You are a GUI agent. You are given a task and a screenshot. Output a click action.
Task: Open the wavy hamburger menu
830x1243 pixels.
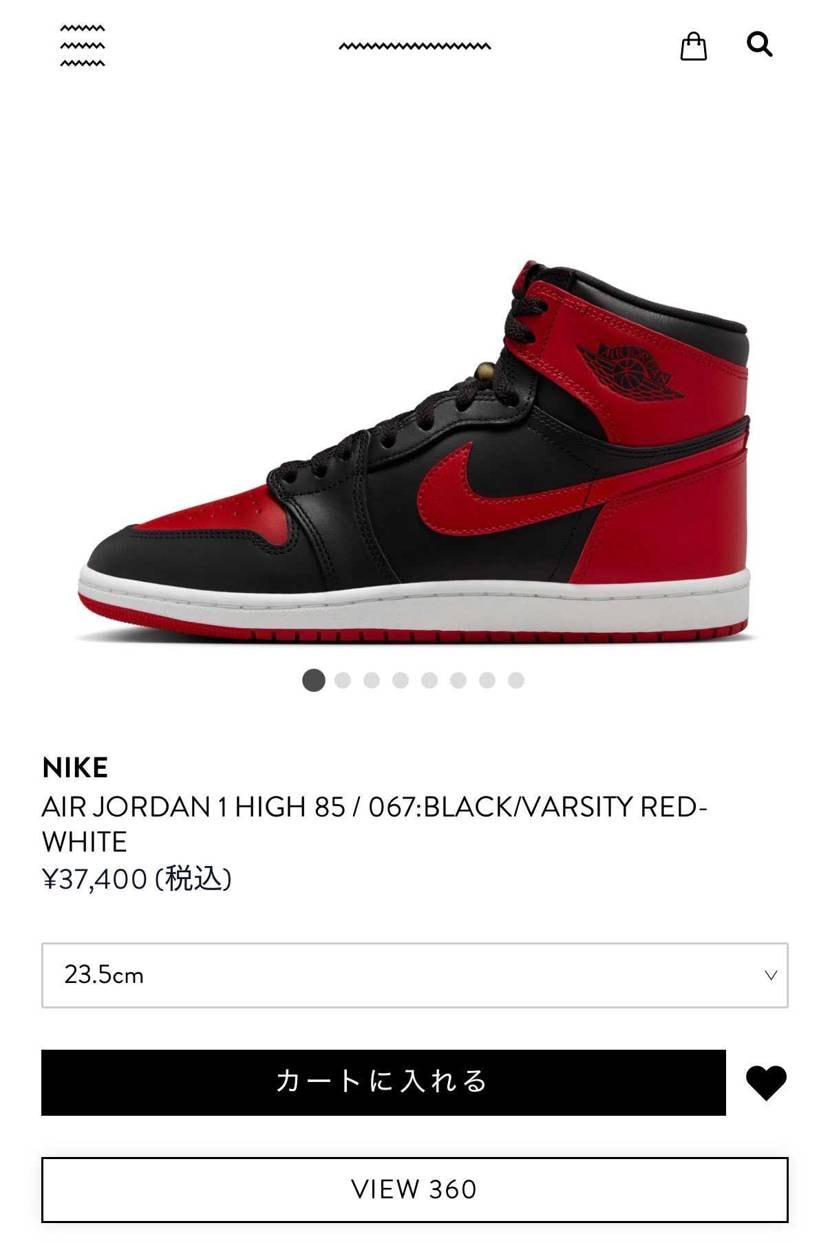82,46
